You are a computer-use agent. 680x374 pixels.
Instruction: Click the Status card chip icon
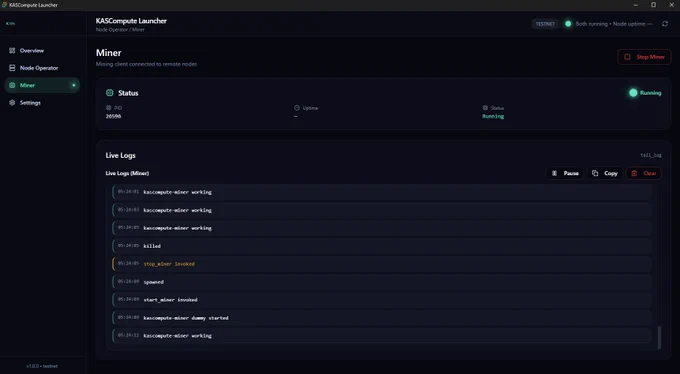pos(110,93)
